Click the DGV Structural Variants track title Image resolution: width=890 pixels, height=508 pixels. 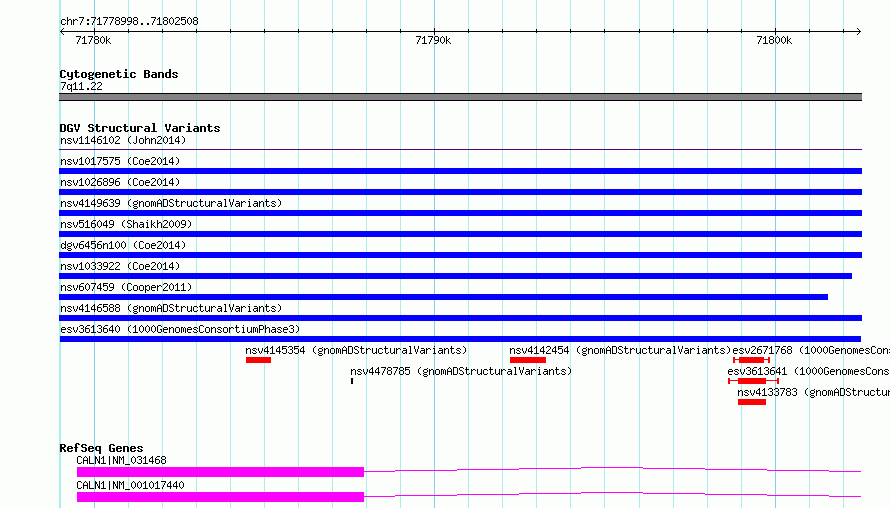click(140, 128)
